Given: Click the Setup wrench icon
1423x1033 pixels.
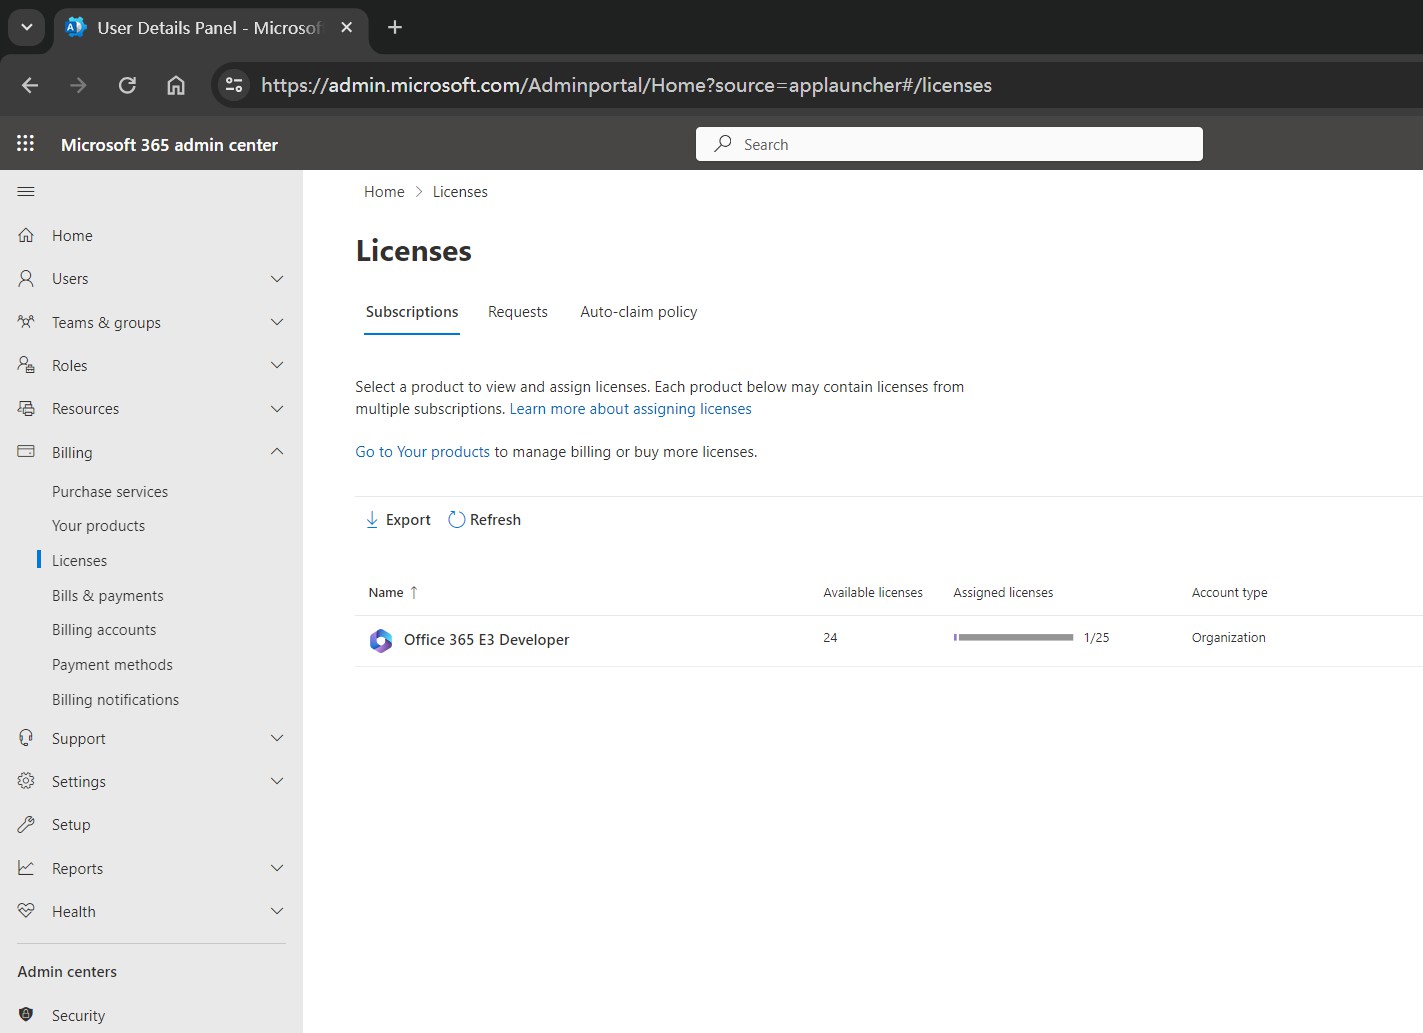Looking at the screenshot, I should [27, 825].
